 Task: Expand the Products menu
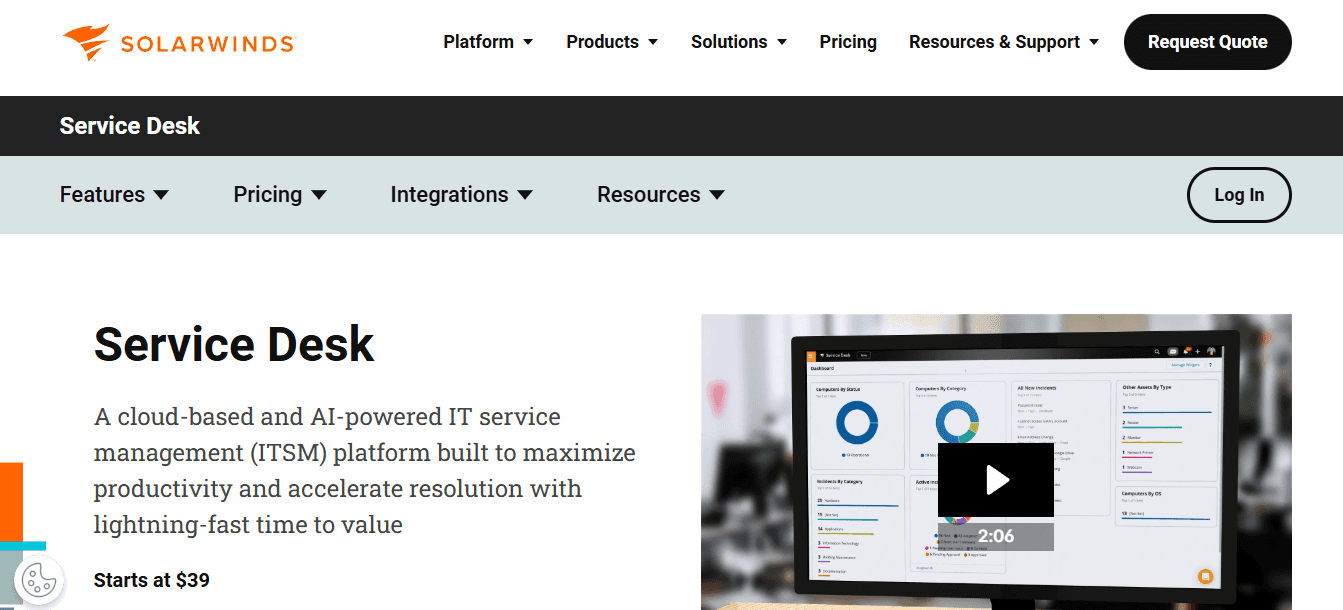click(x=611, y=41)
